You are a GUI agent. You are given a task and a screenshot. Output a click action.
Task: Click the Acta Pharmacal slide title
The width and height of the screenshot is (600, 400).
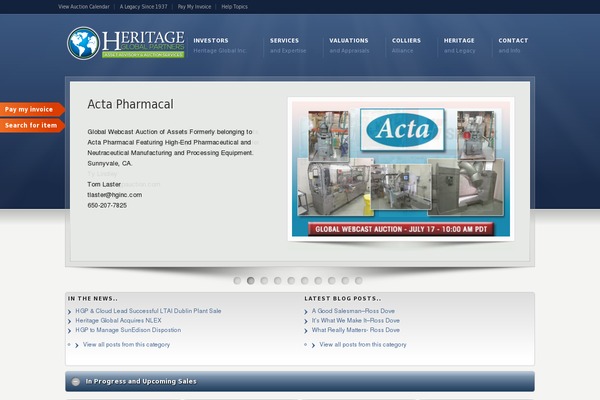pyautogui.click(x=130, y=104)
